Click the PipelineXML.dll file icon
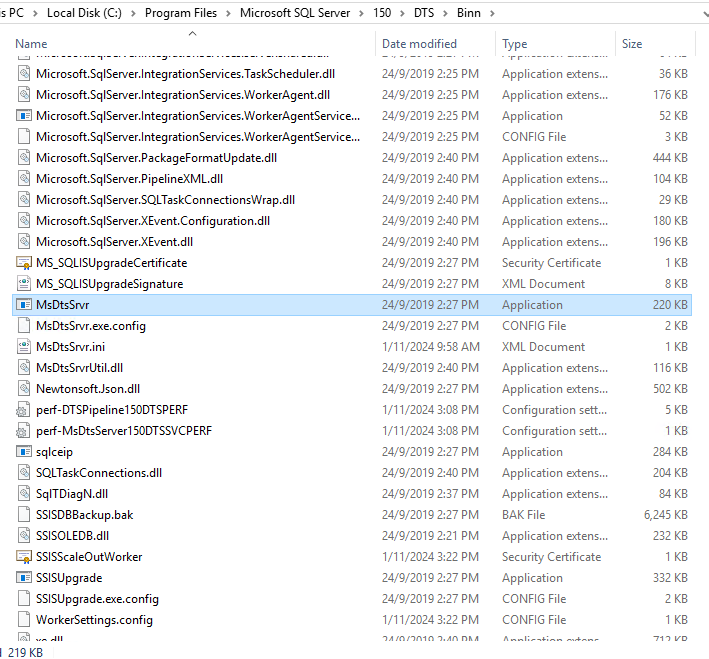 (24, 179)
